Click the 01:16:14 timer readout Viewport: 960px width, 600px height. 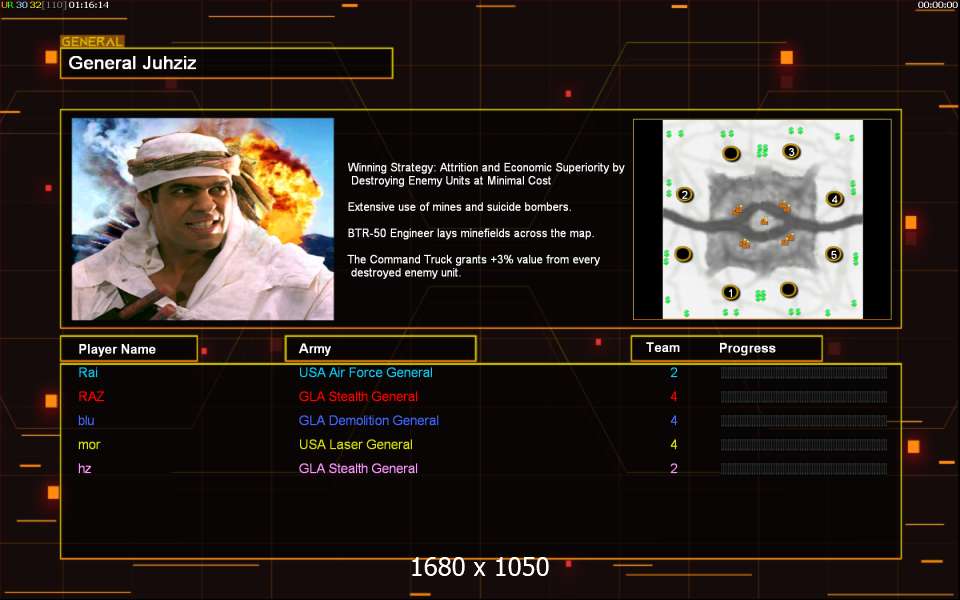pyautogui.click(x=89, y=5)
